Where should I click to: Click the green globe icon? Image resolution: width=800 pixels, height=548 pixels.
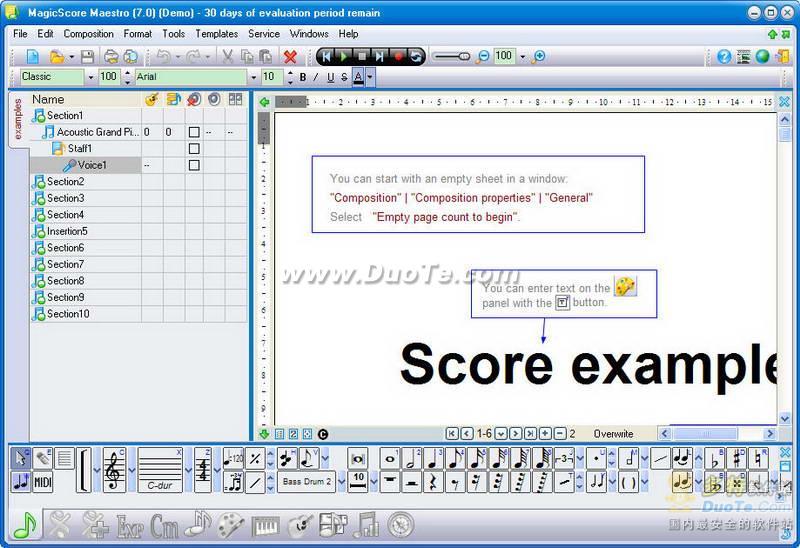pyautogui.click(x=762, y=56)
